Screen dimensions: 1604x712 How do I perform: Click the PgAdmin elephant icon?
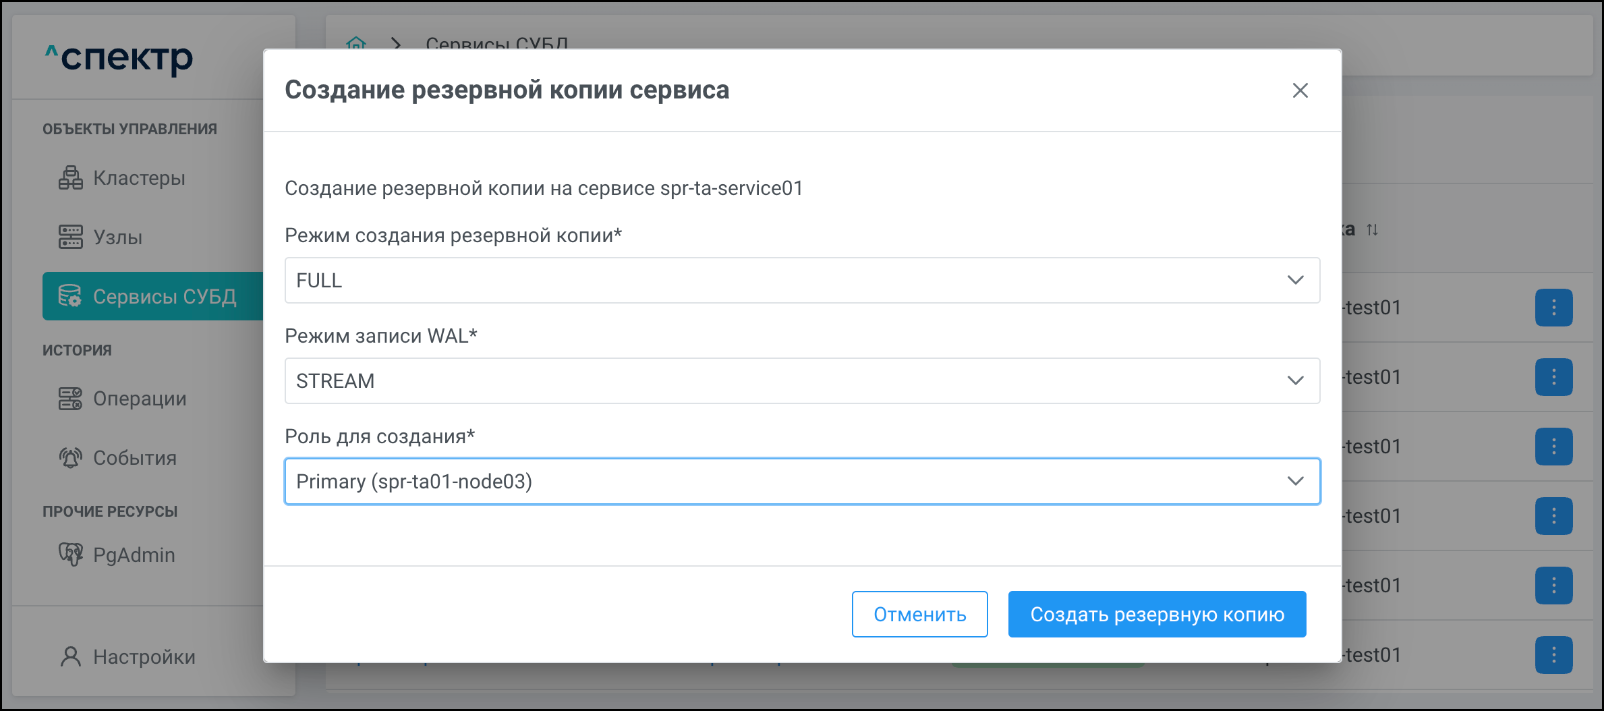click(x=70, y=554)
